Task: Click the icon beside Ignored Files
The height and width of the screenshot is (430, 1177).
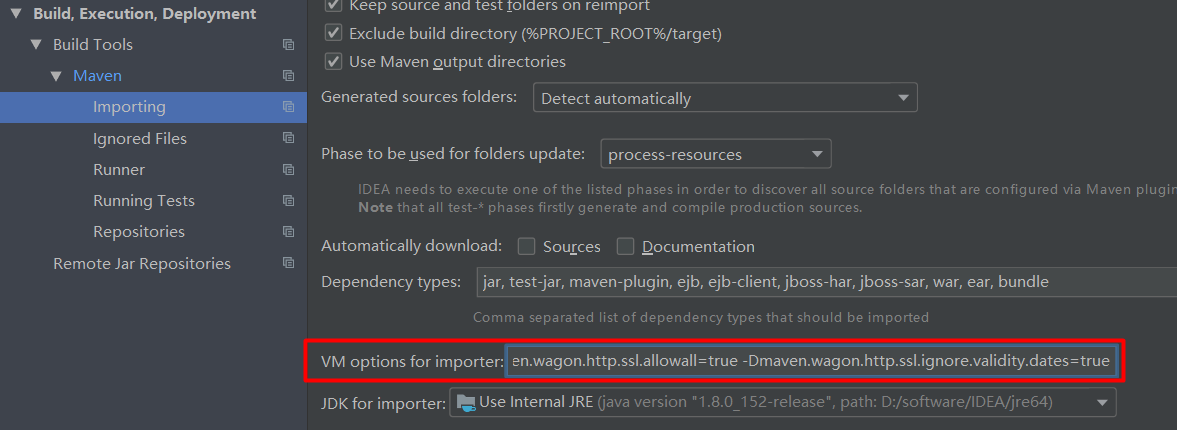Action: (x=289, y=138)
